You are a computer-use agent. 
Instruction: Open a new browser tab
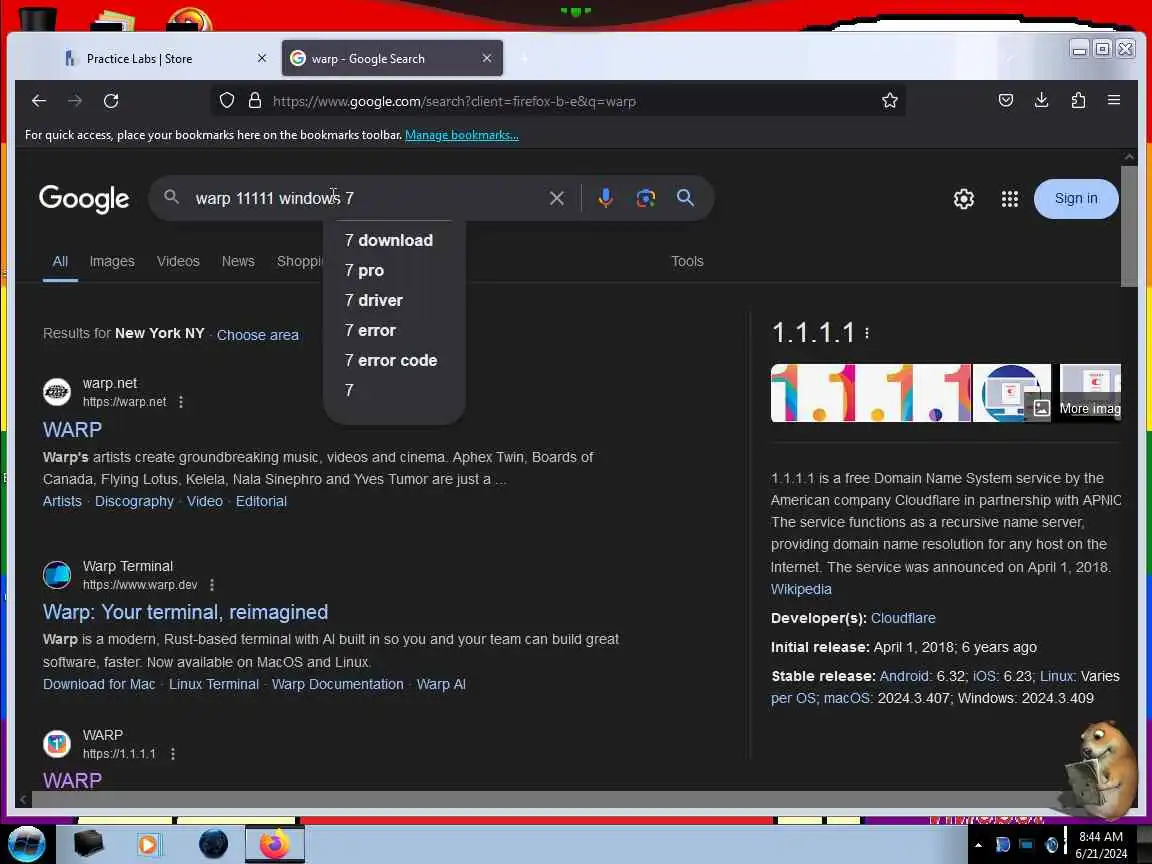click(524, 58)
